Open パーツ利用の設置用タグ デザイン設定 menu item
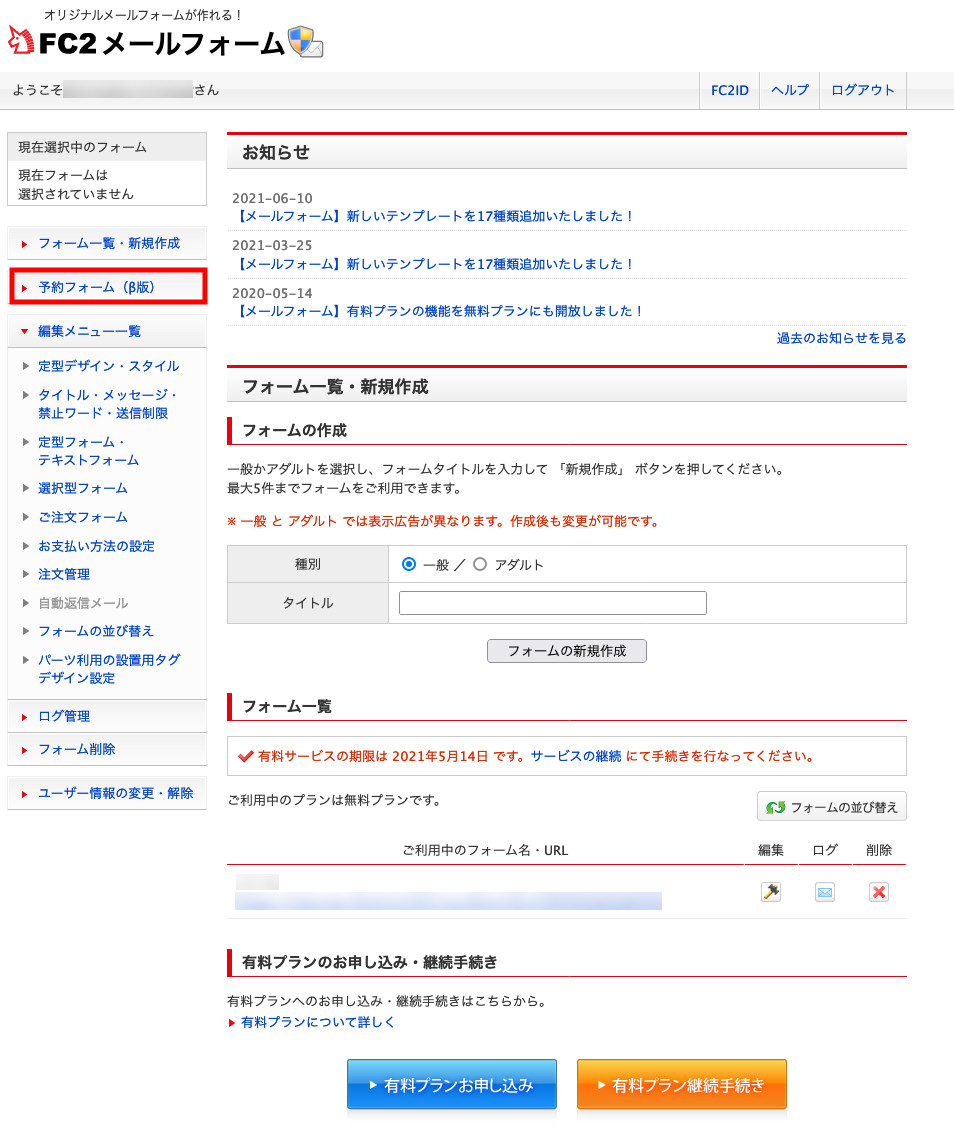This screenshot has height=1148, width=954. coord(109,669)
